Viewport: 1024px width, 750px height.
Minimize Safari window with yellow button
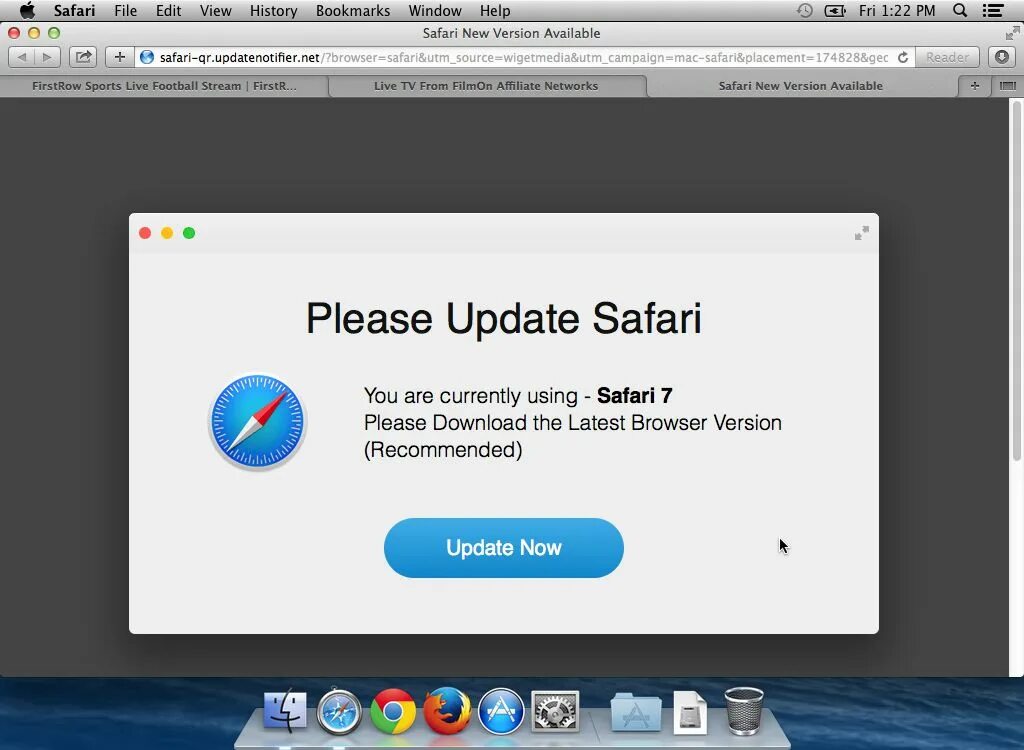click(34, 33)
